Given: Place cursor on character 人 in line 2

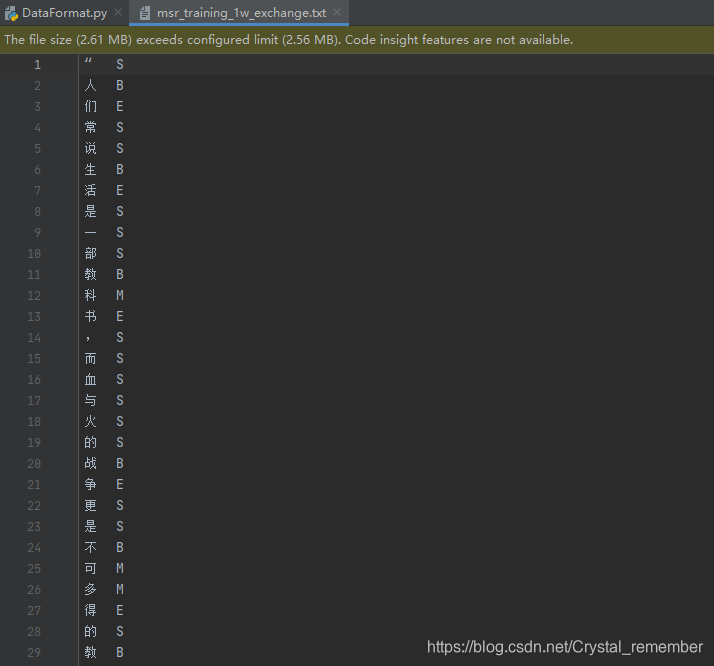Looking at the screenshot, I should [x=91, y=86].
